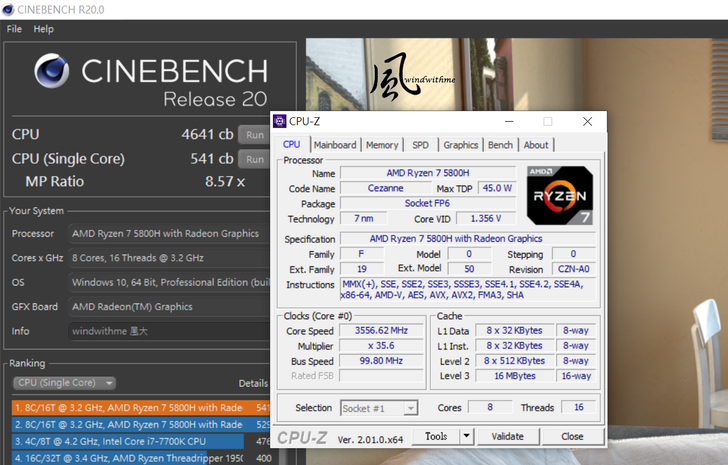Click the AMD Ryzen 7 logo badge
Image resolution: width=728 pixels, height=465 pixels.
(560, 196)
